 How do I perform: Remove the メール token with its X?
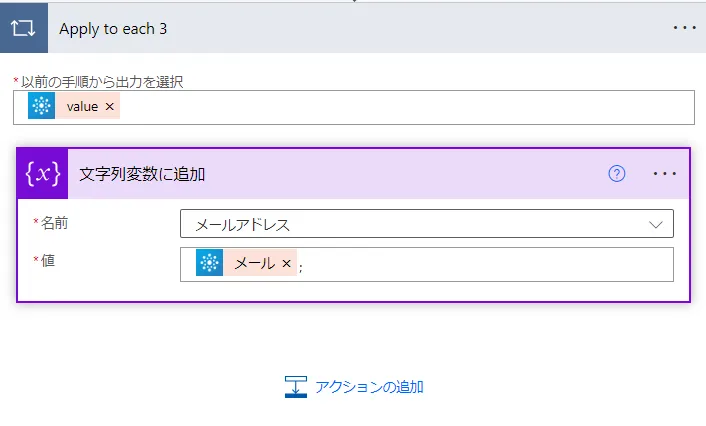pos(286,264)
